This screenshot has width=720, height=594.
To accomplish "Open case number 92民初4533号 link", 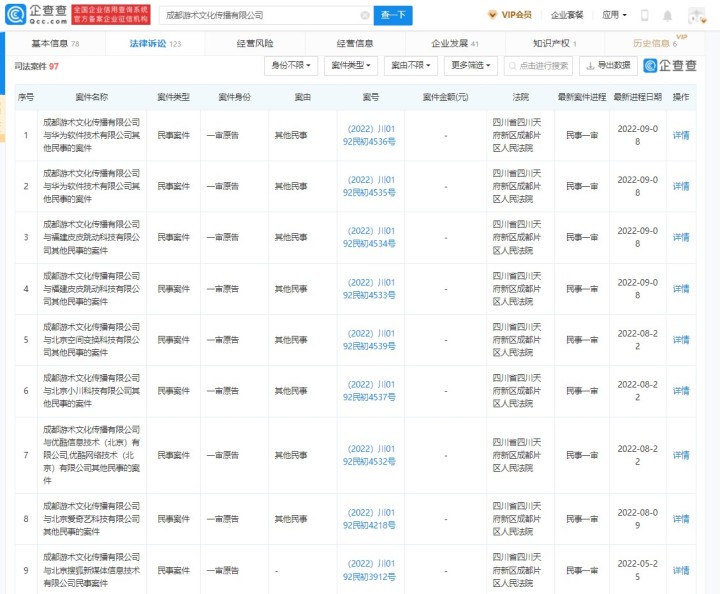I will pyautogui.click(x=369, y=289).
